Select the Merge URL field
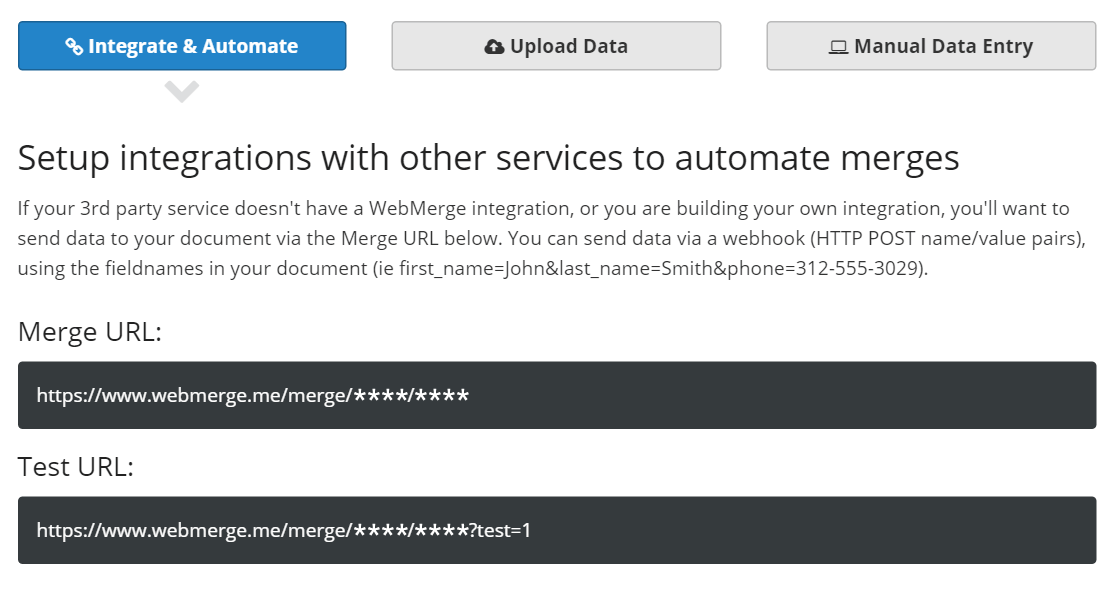Image resolution: width=1120 pixels, height=590 pixels. 556,395
